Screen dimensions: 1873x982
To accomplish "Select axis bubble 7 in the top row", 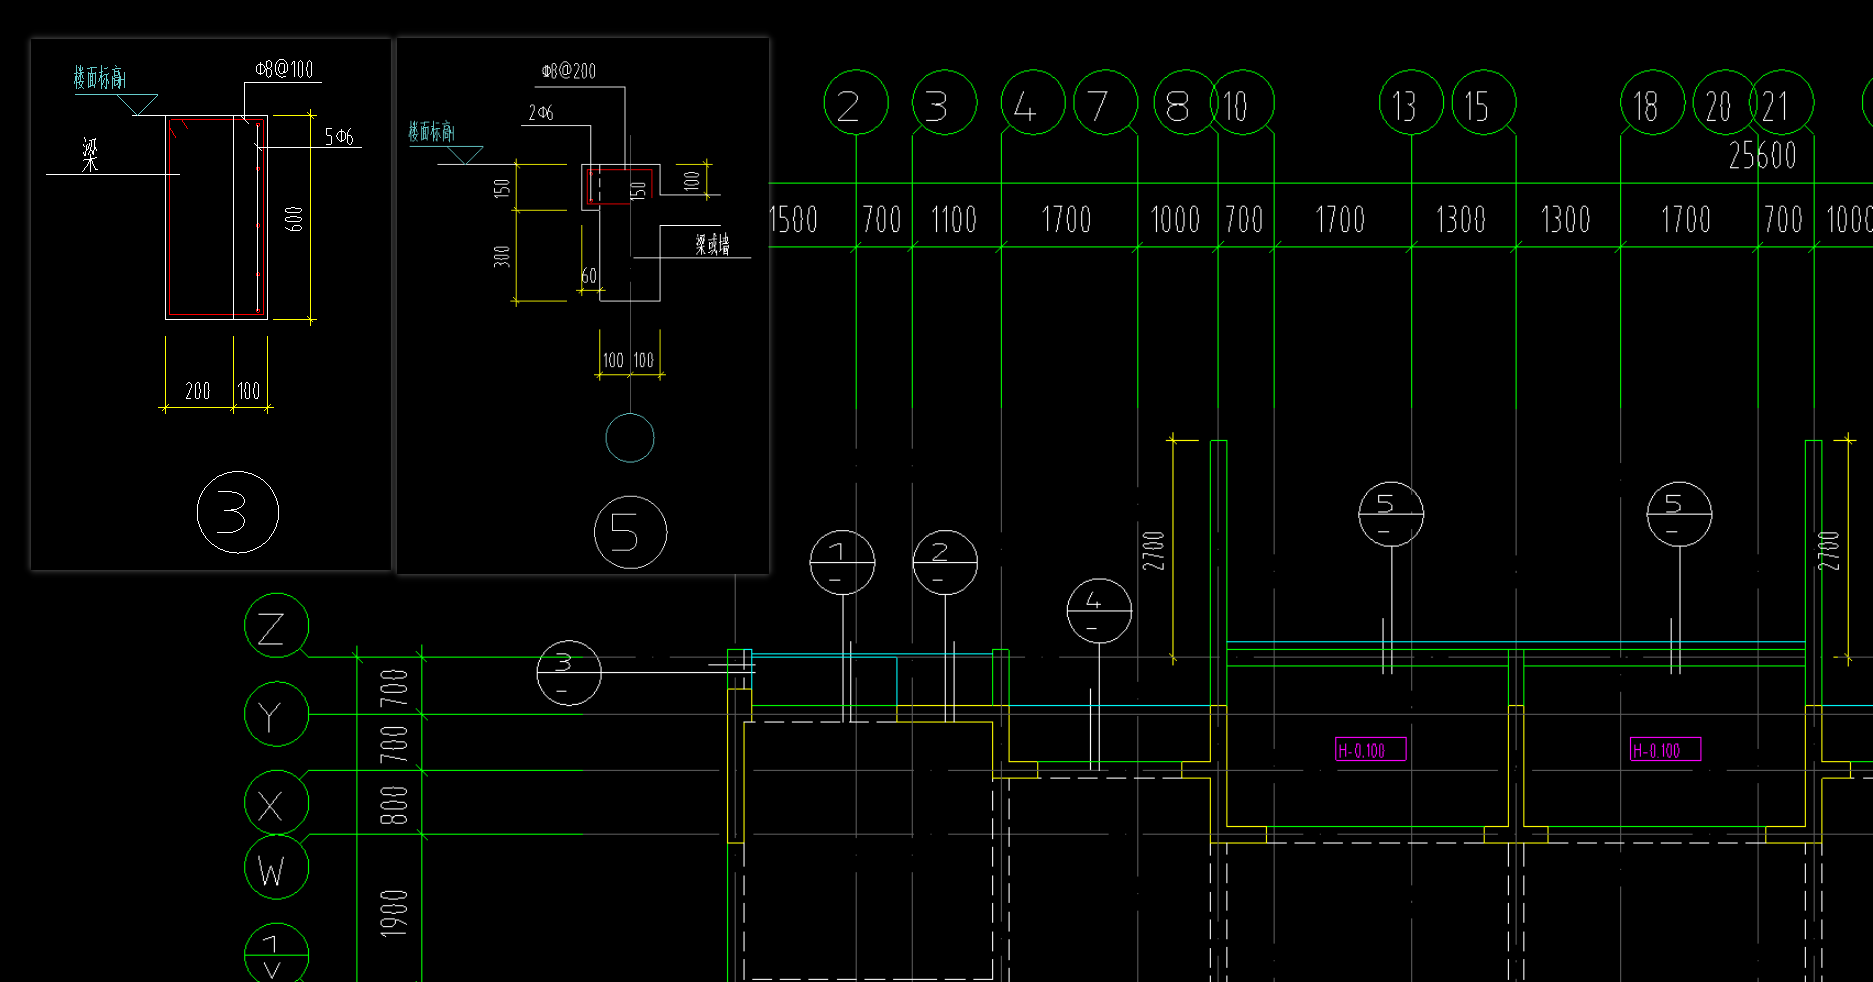I will click(1105, 102).
